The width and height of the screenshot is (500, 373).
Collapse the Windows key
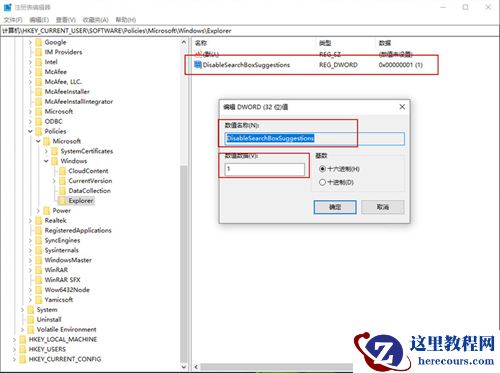tap(46, 161)
